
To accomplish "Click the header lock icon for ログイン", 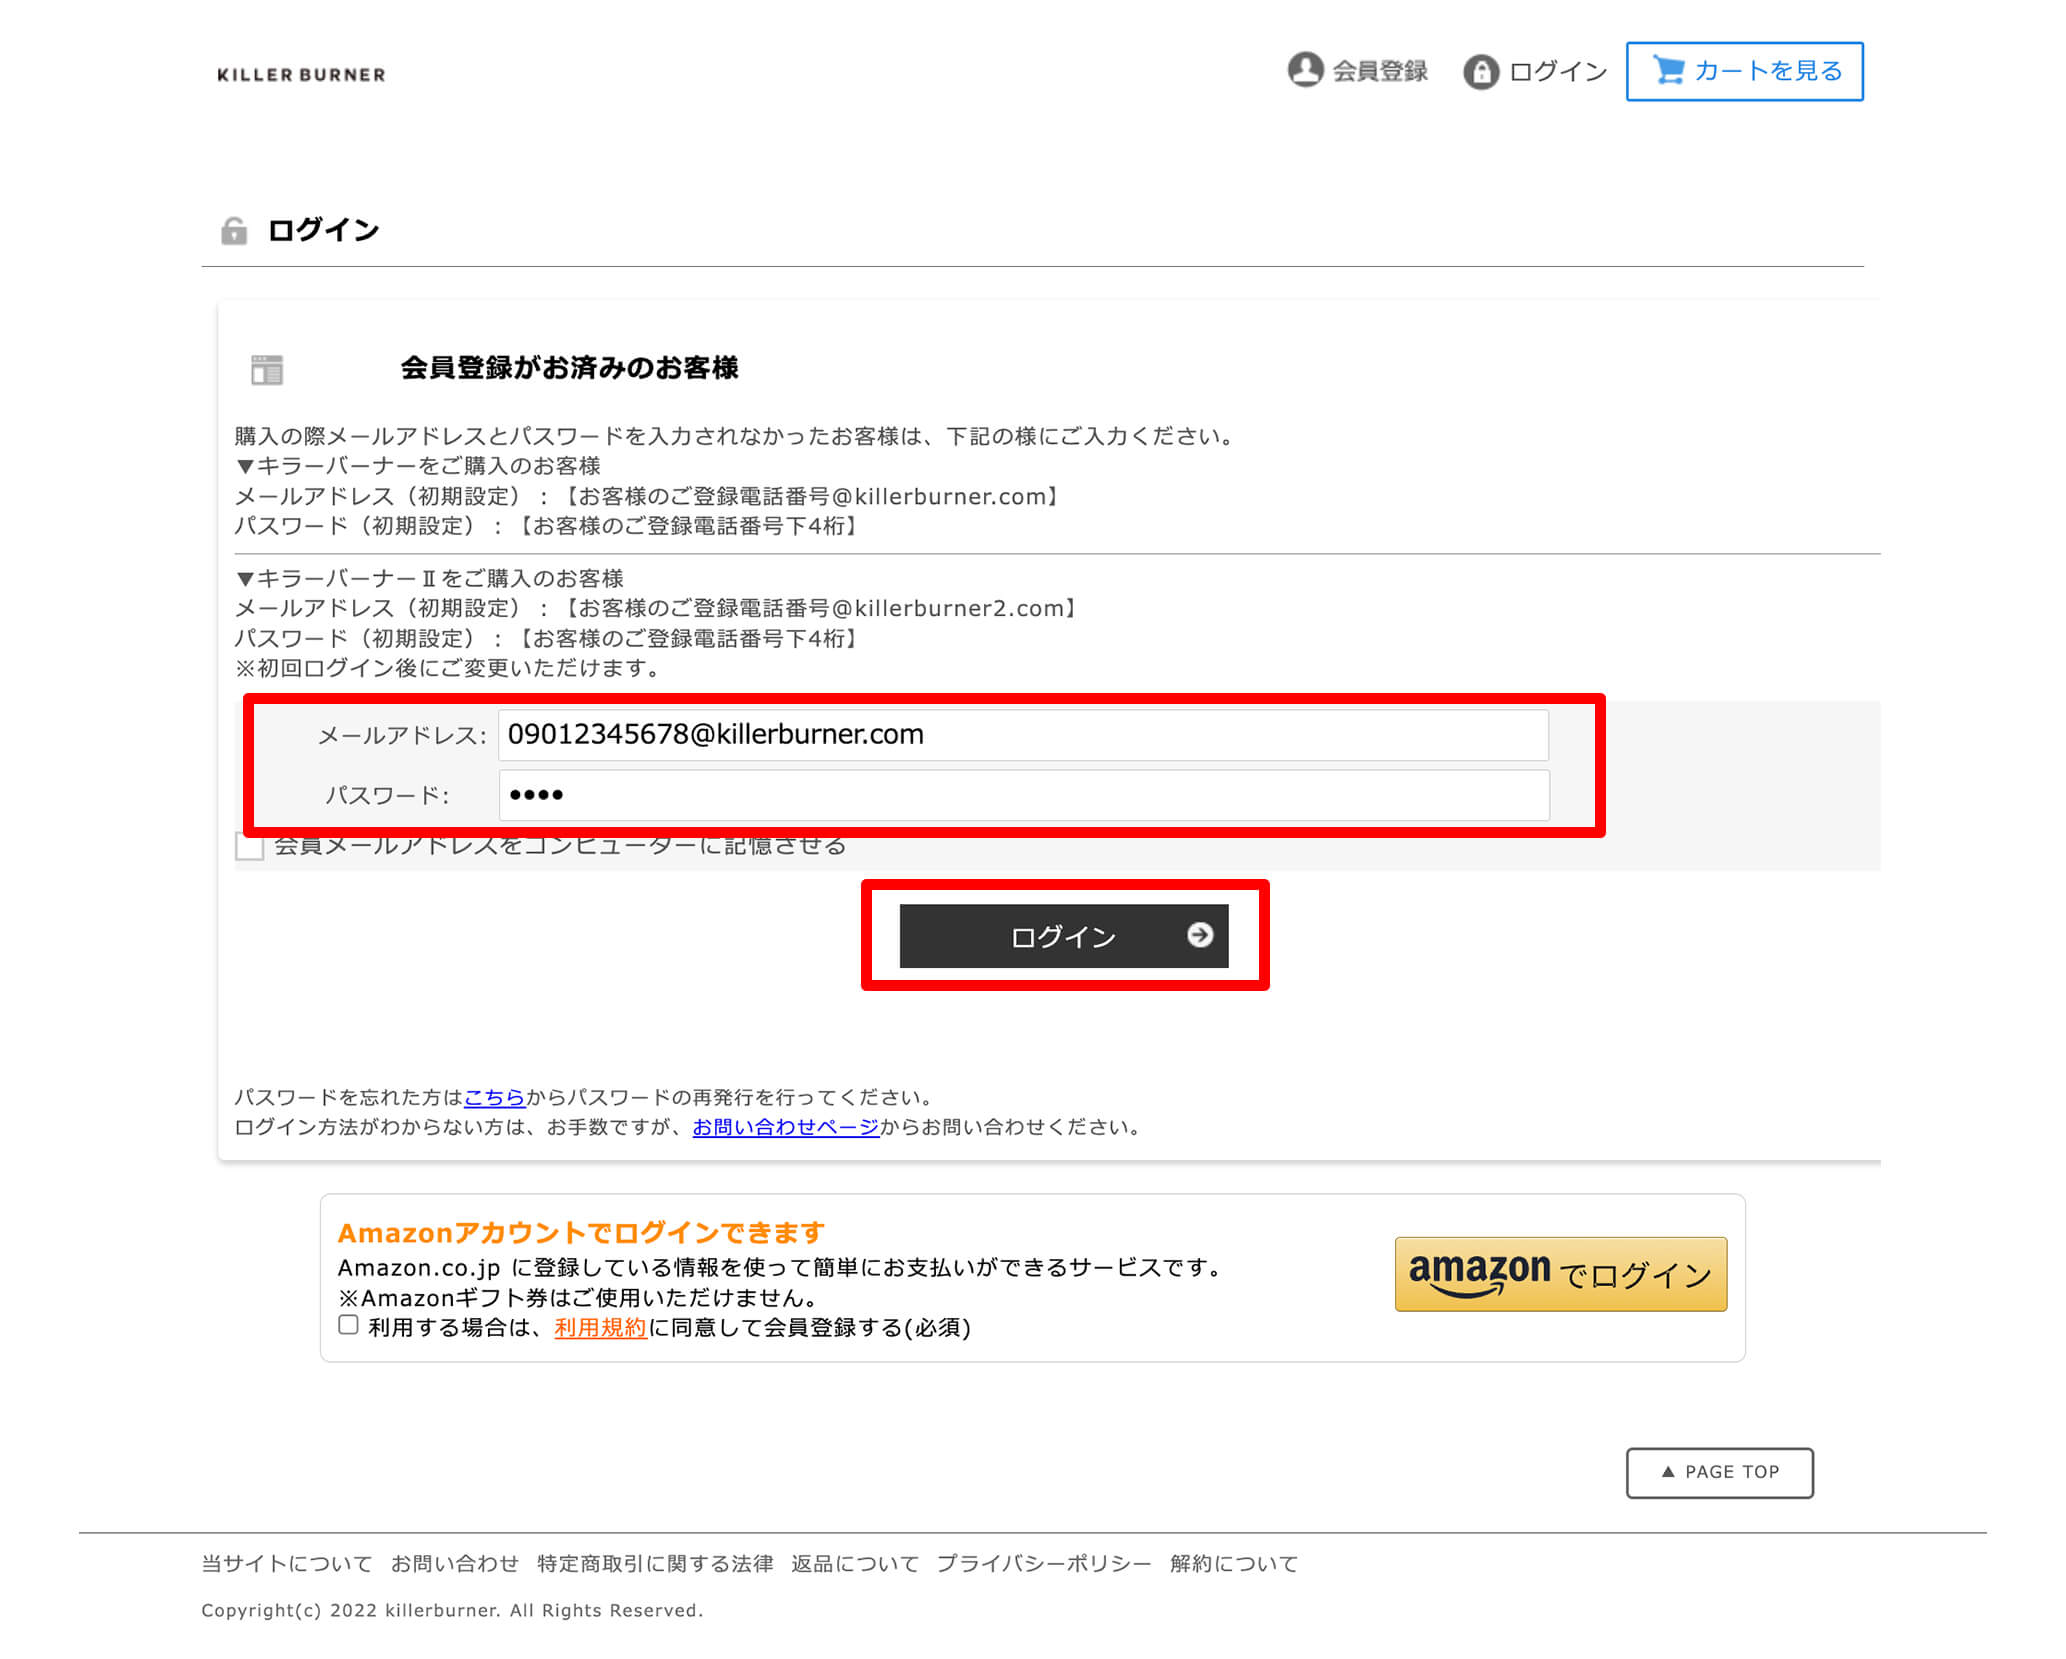I will tap(1480, 72).
